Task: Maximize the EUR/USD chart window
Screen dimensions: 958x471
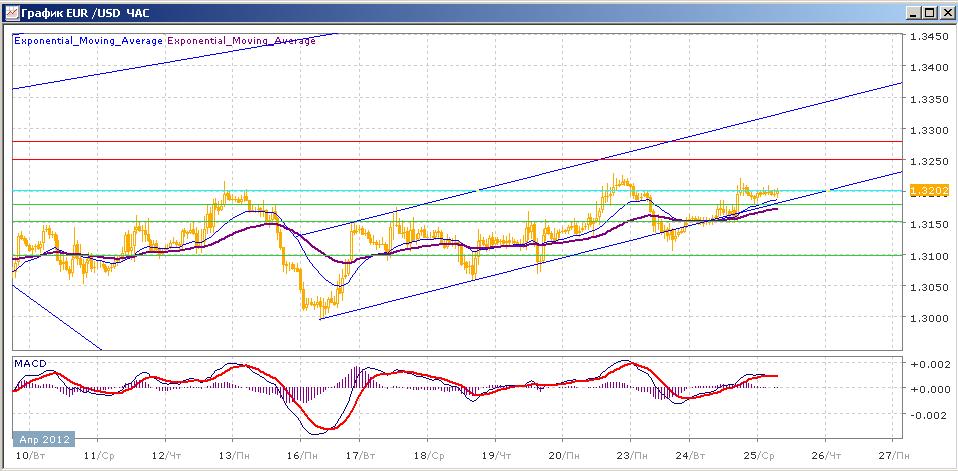Action: coord(929,12)
